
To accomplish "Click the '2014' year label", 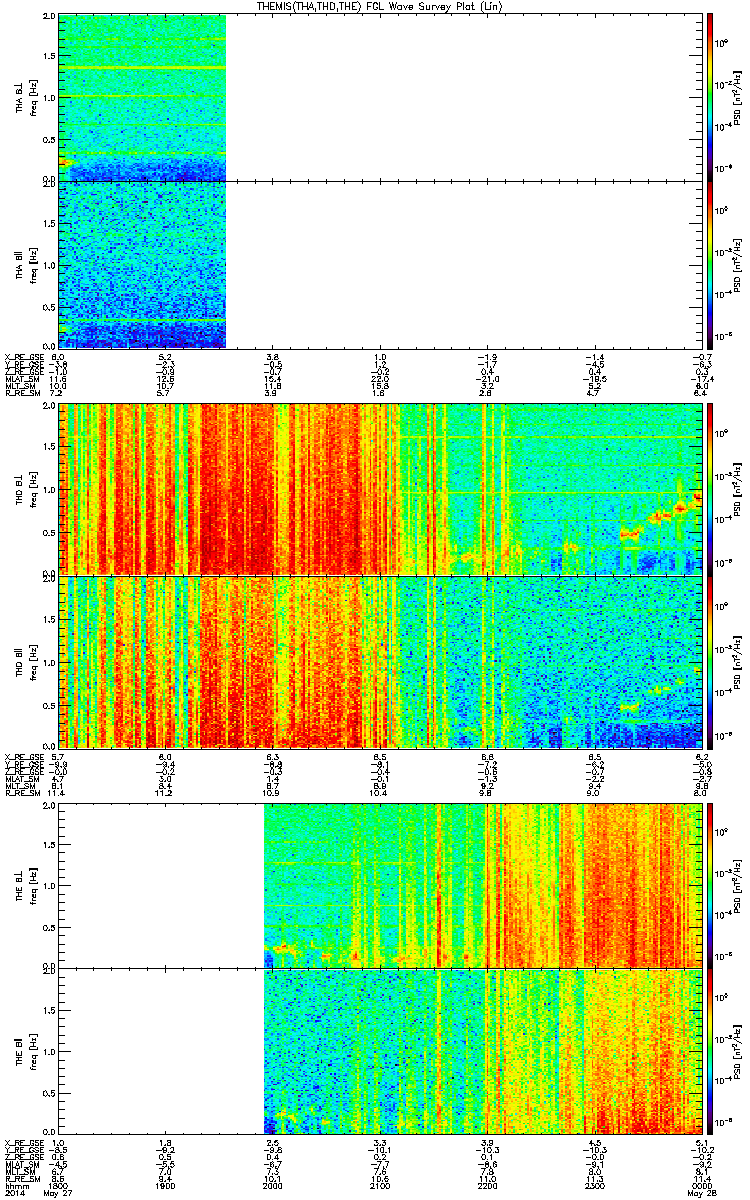I will tap(14, 1193).
